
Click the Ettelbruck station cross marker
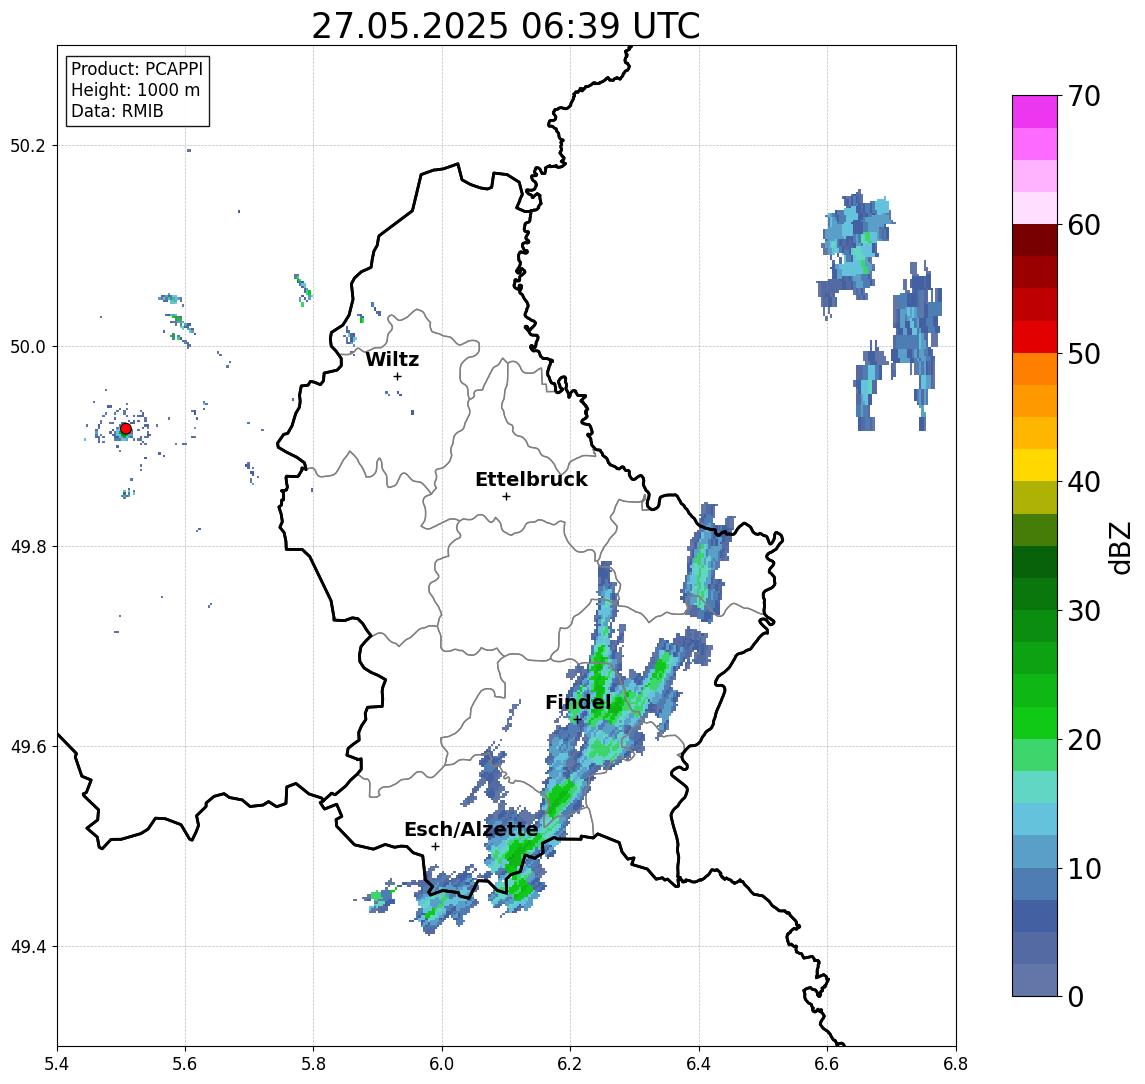pyautogui.click(x=506, y=497)
